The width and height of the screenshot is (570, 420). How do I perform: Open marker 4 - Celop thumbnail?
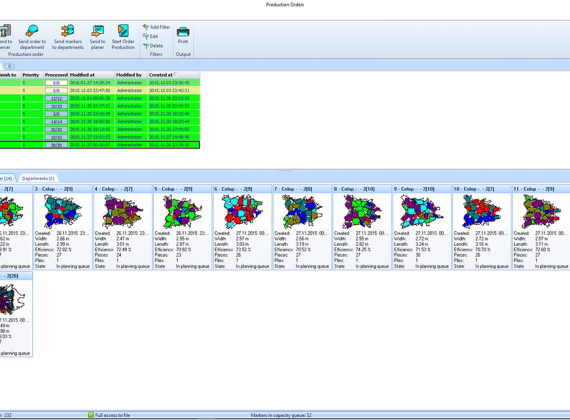(123, 211)
